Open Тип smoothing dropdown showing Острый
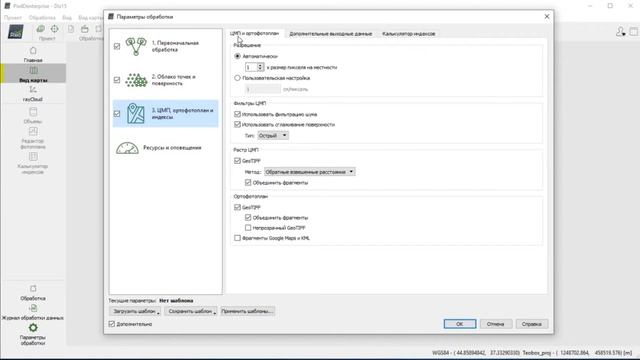Image resolution: width=640 pixels, height=360 pixels. tap(273, 136)
